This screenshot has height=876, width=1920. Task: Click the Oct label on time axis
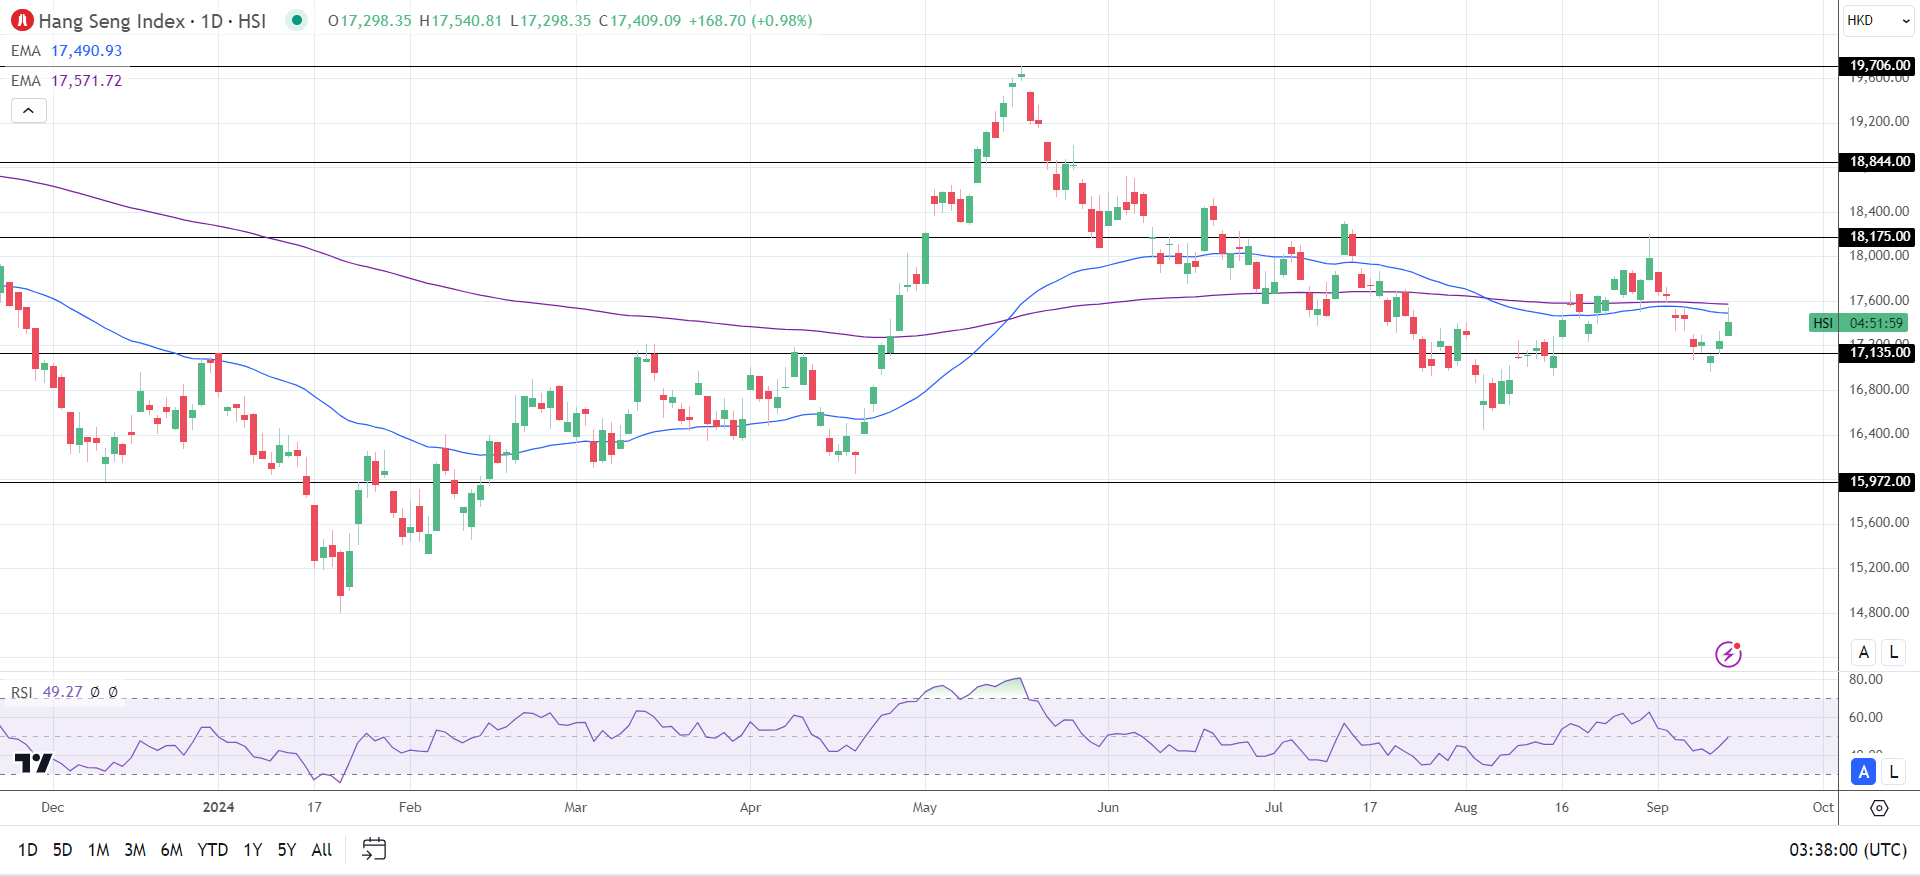click(1823, 807)
